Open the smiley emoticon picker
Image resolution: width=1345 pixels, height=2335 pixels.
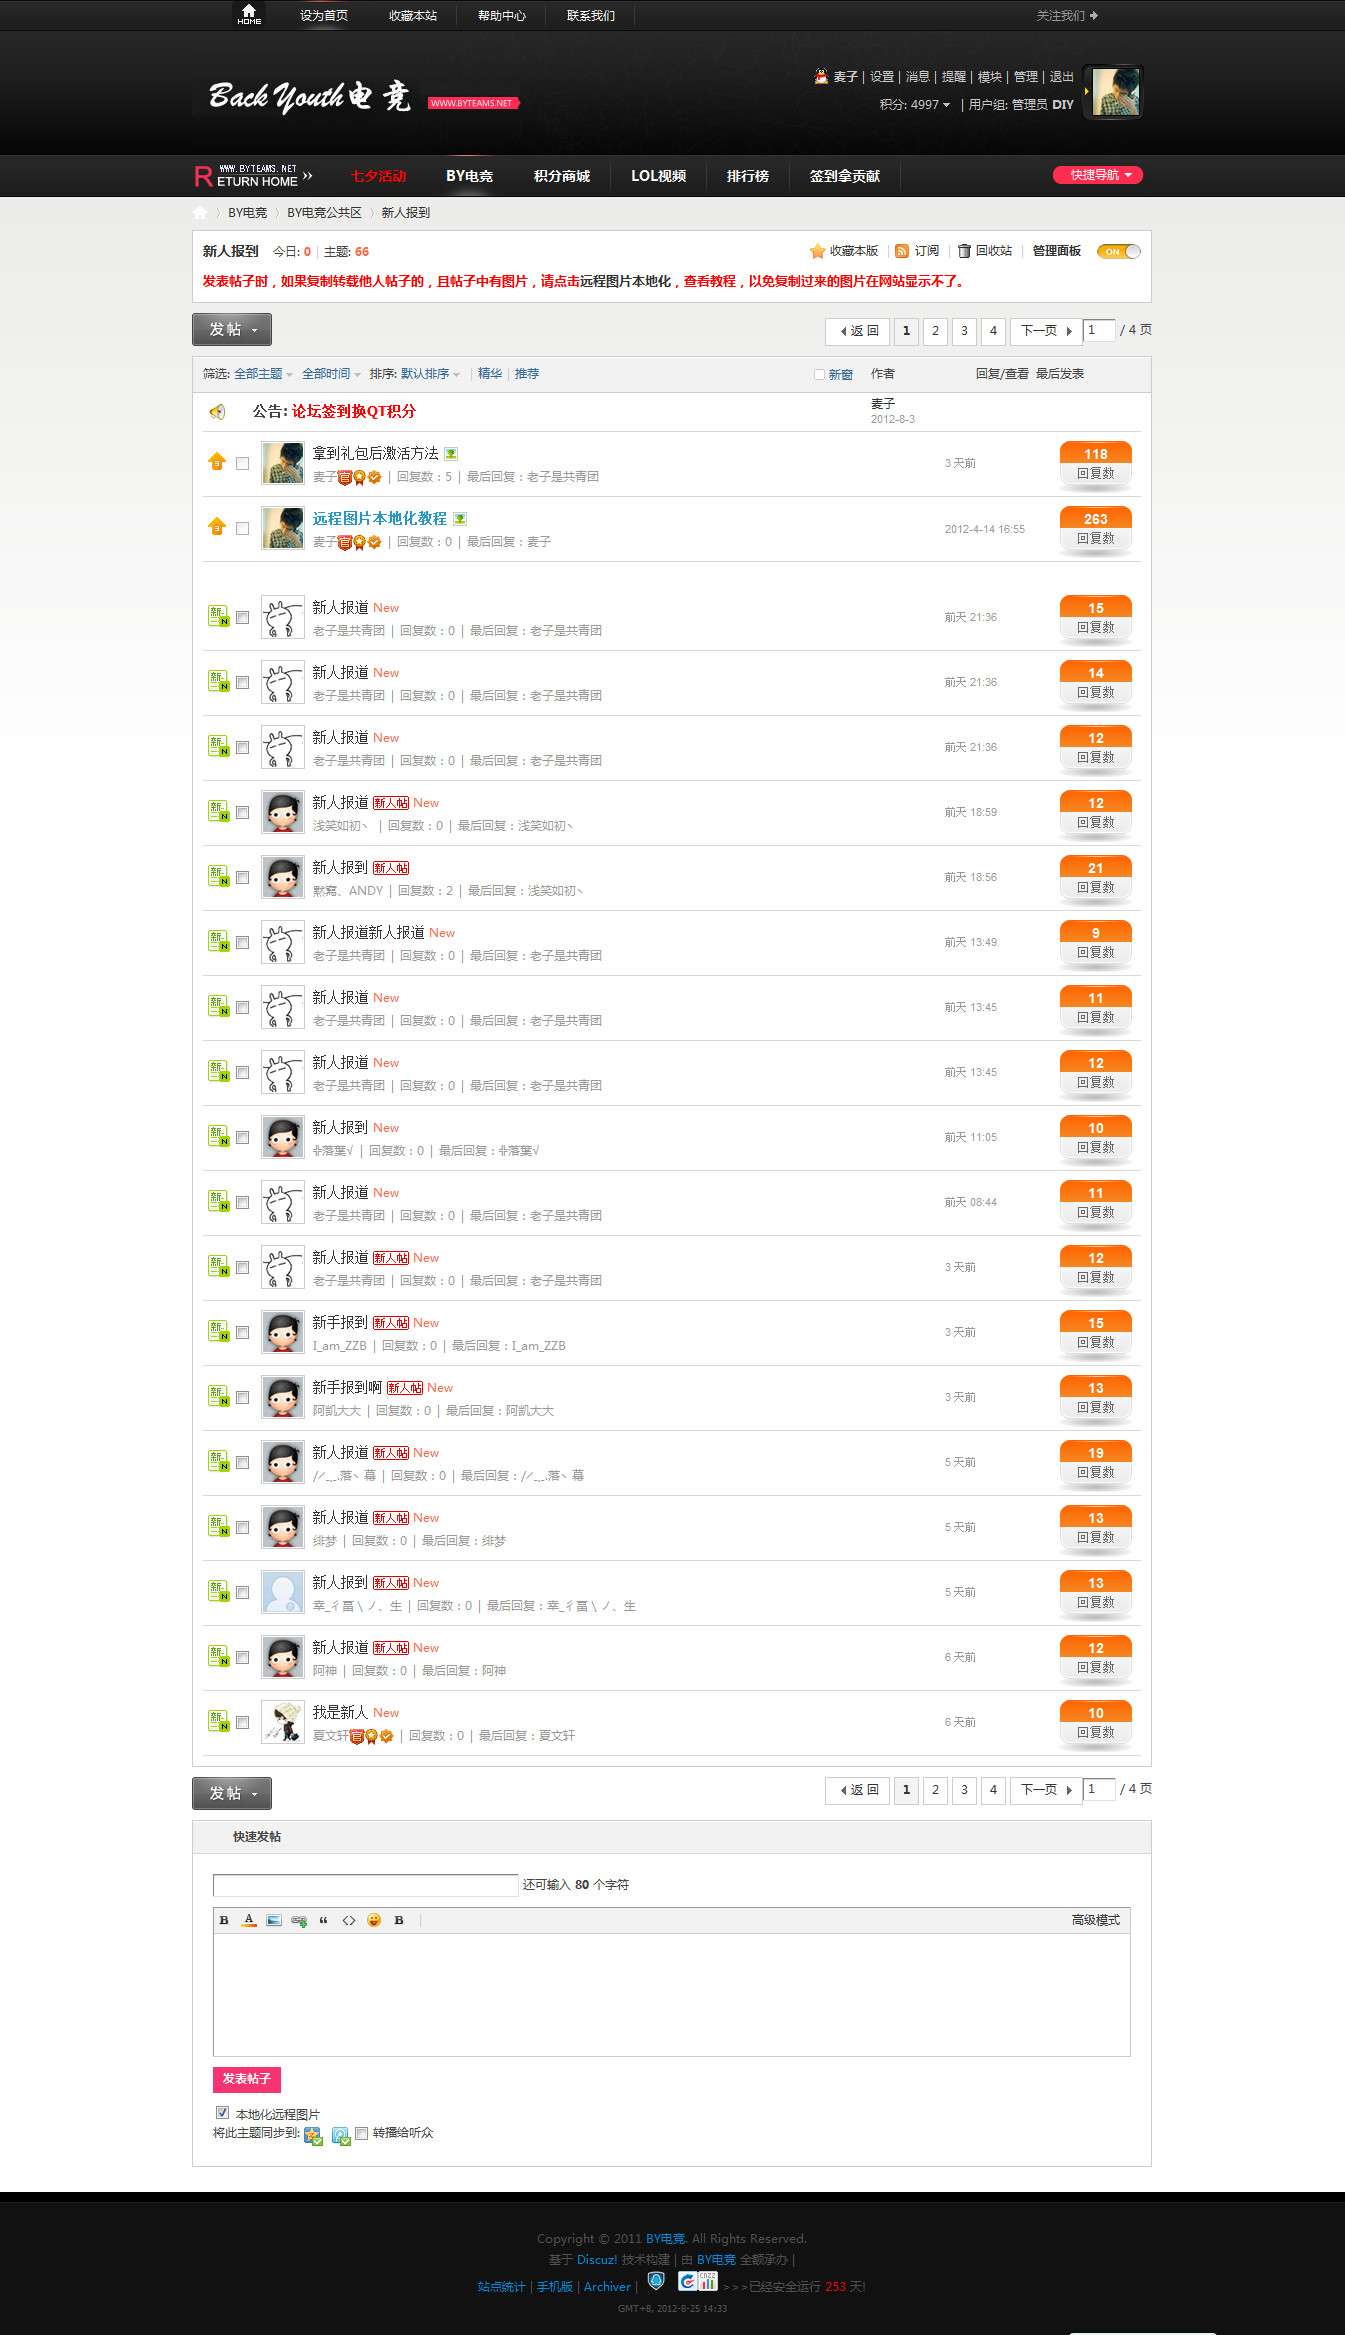point(374,1920)
